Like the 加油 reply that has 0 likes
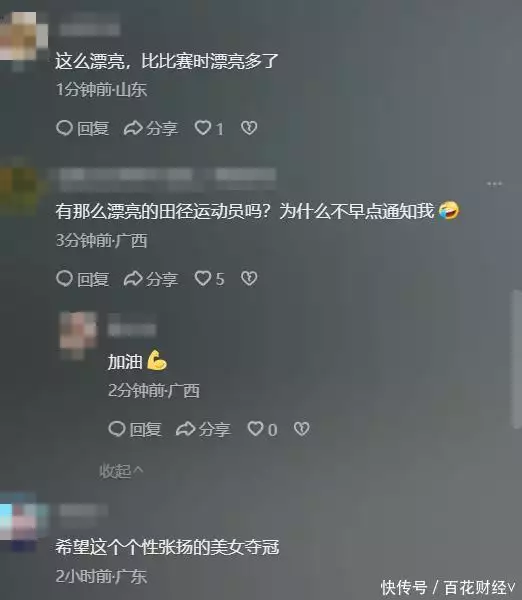Screen dimensions: 522x600 [255, 429]
